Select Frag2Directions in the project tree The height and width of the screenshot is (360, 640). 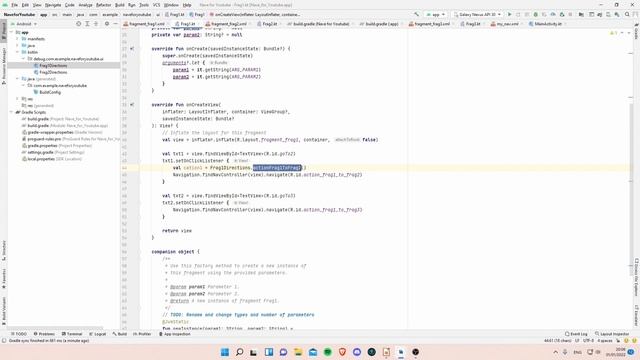(53, 72)
